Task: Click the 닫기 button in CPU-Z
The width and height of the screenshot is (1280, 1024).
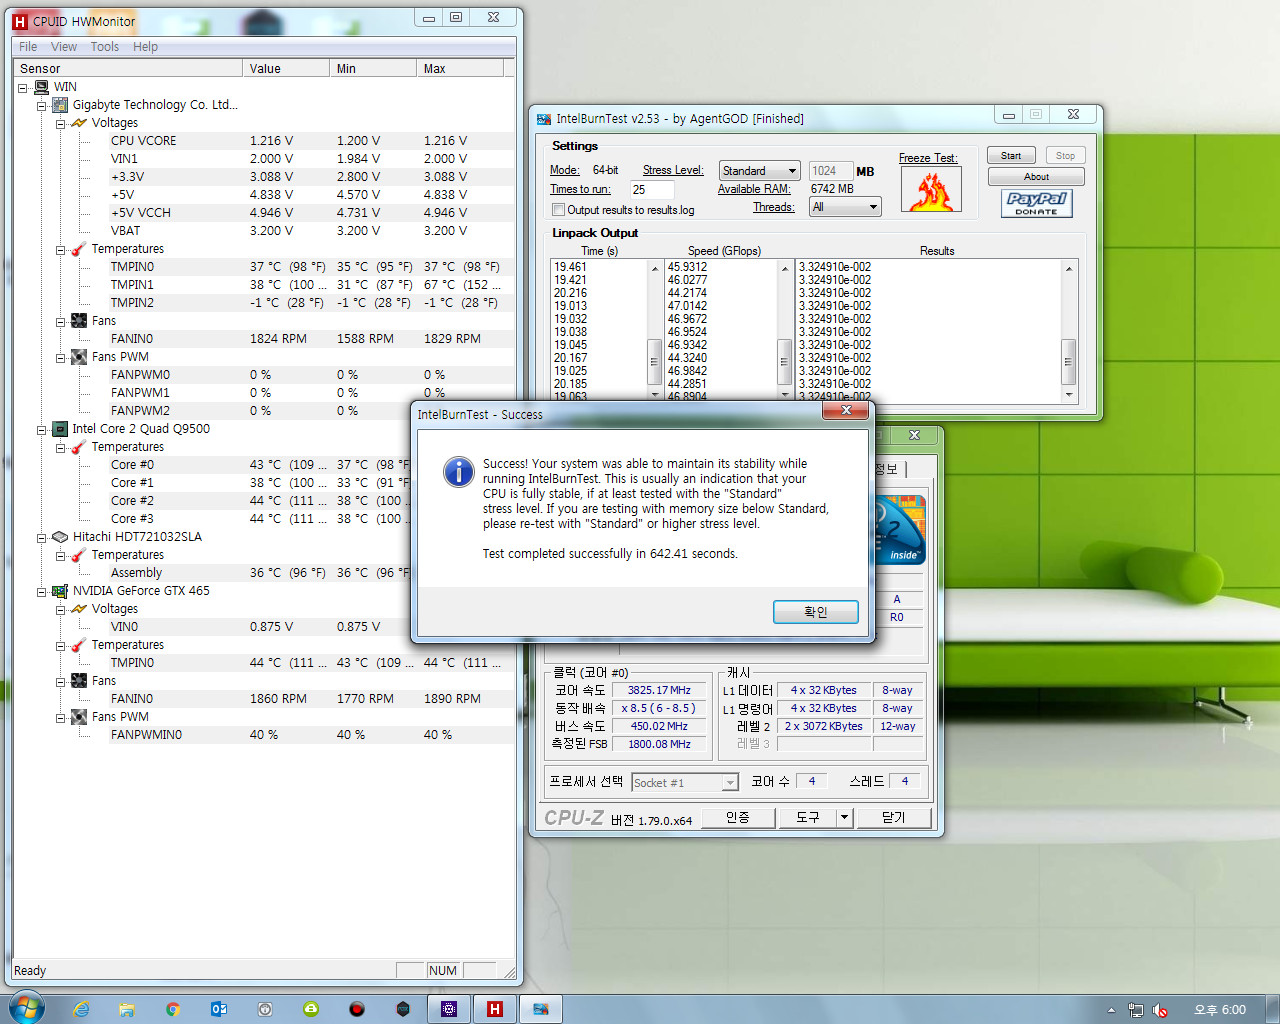Action: point(894,818)
